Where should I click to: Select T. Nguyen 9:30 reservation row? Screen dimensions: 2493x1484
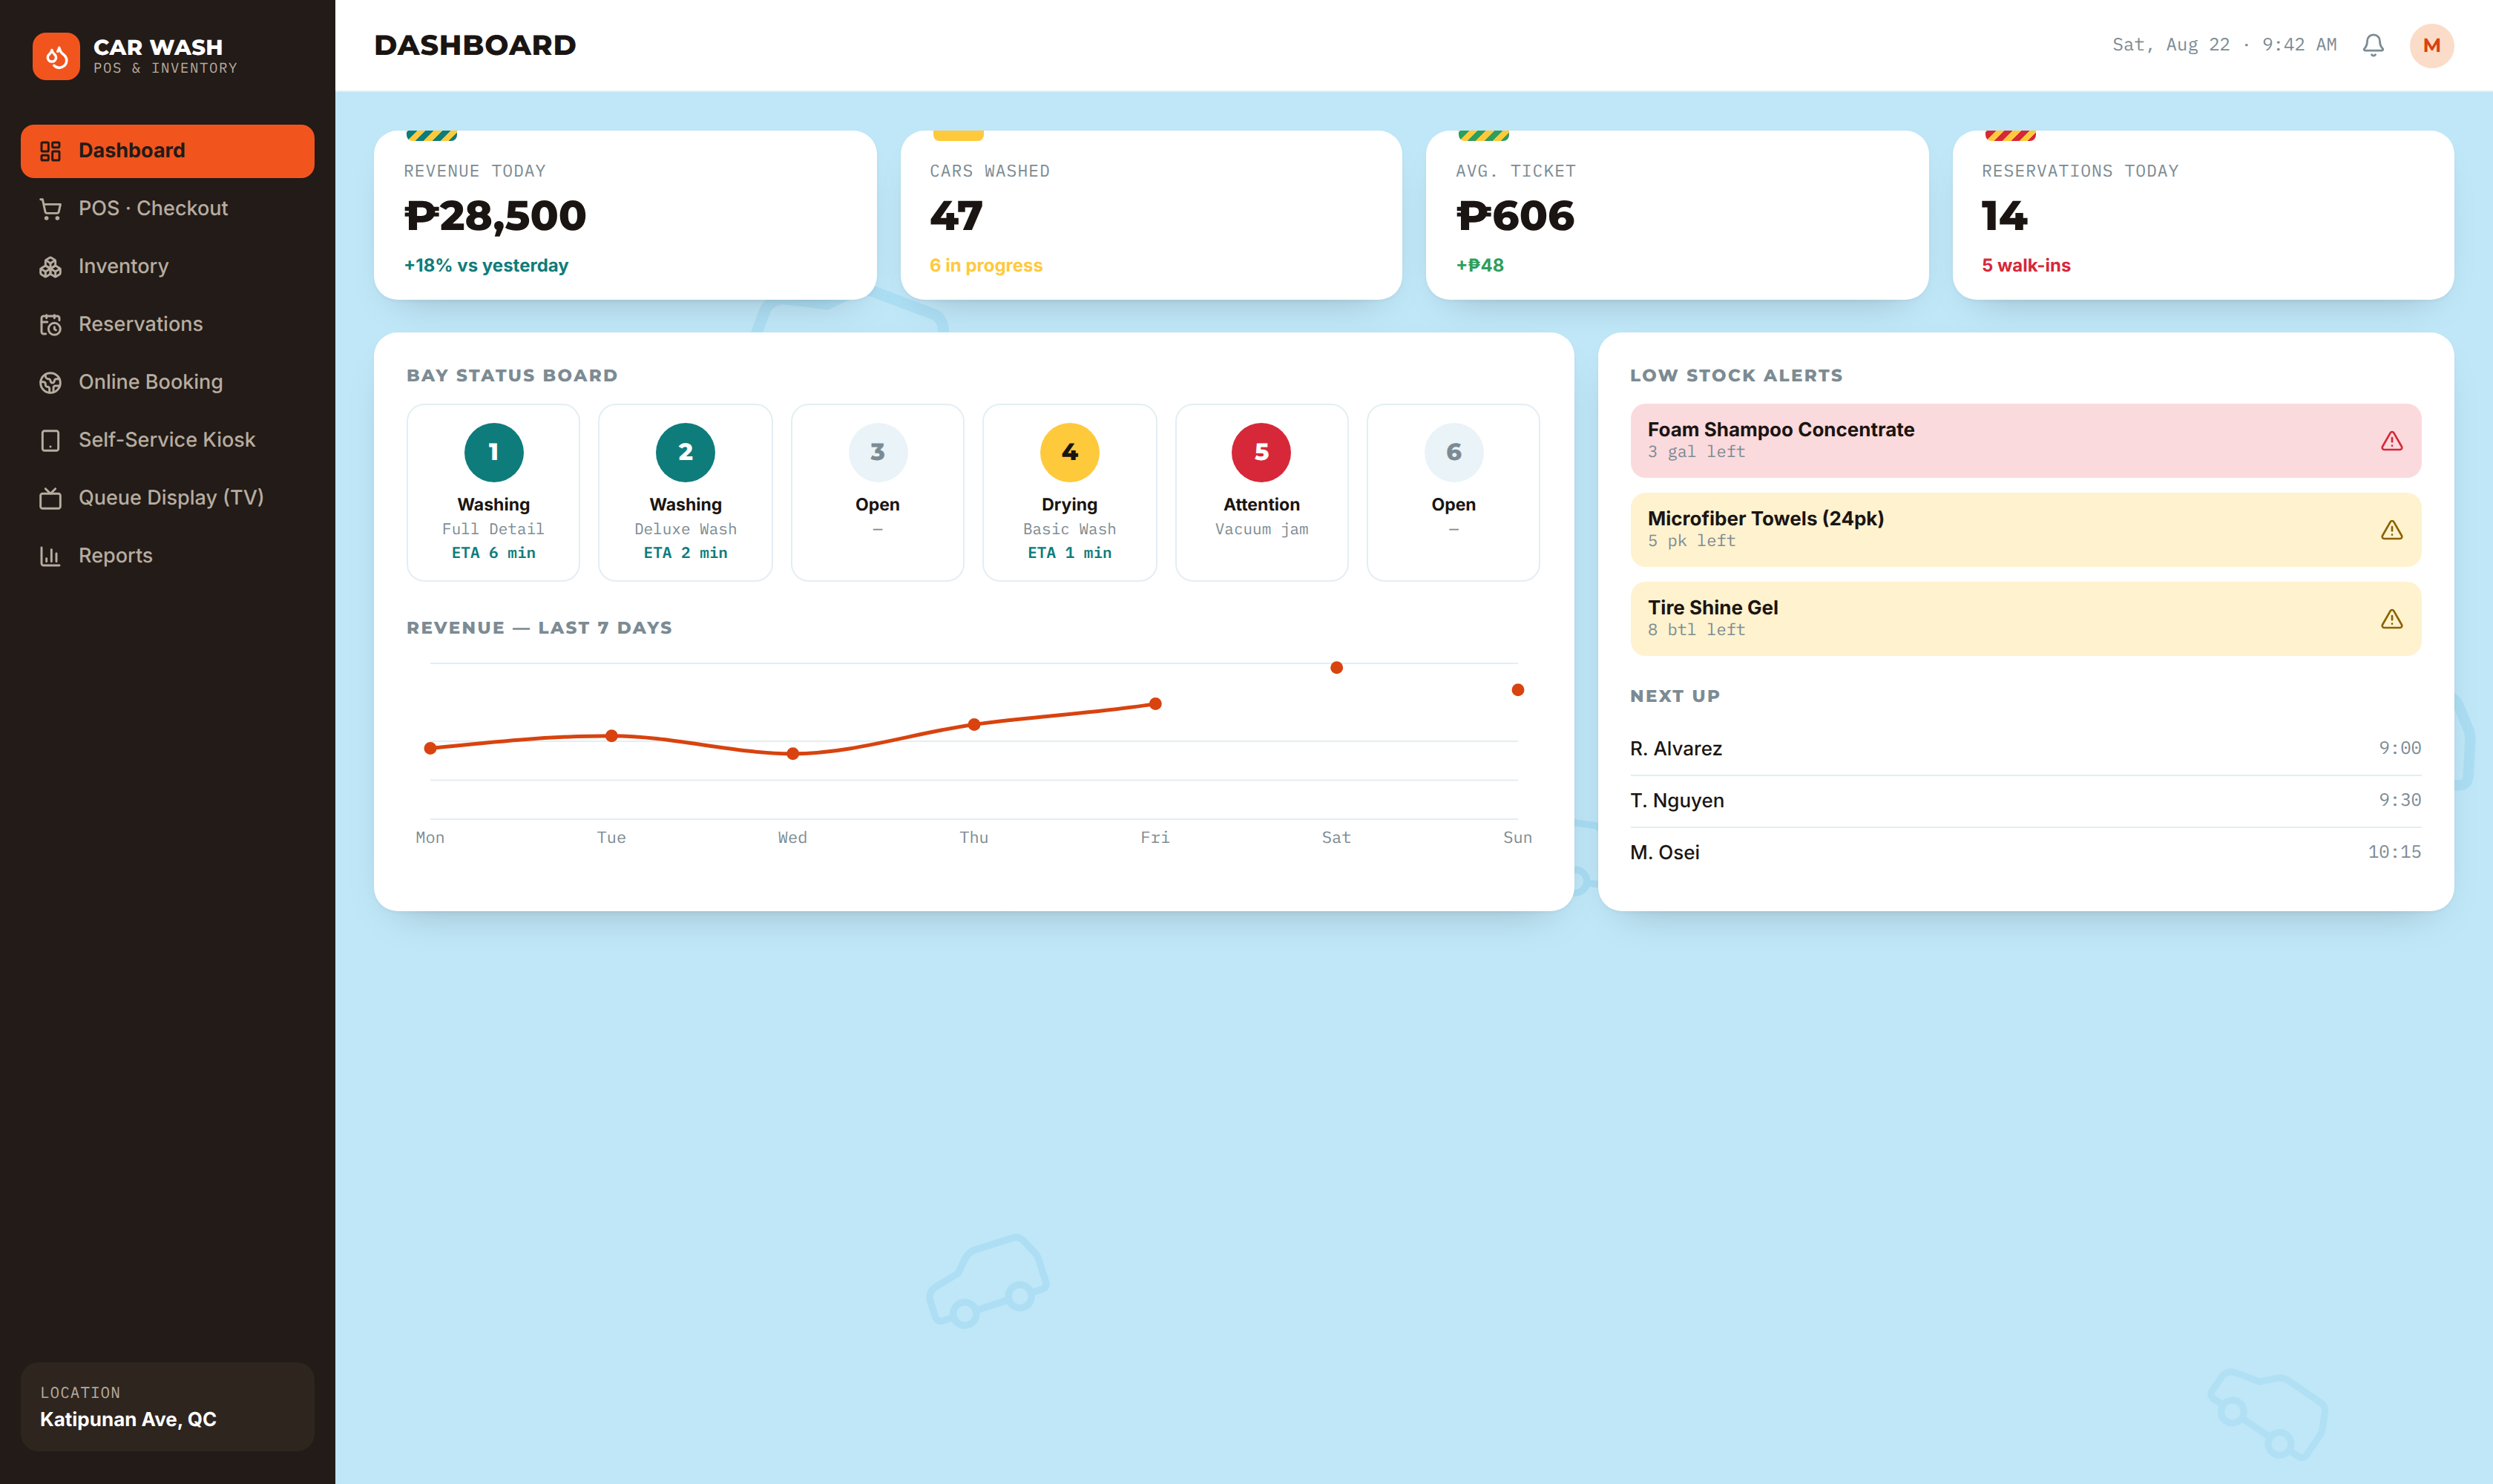pyautogui.click(x=2025, y=801)
